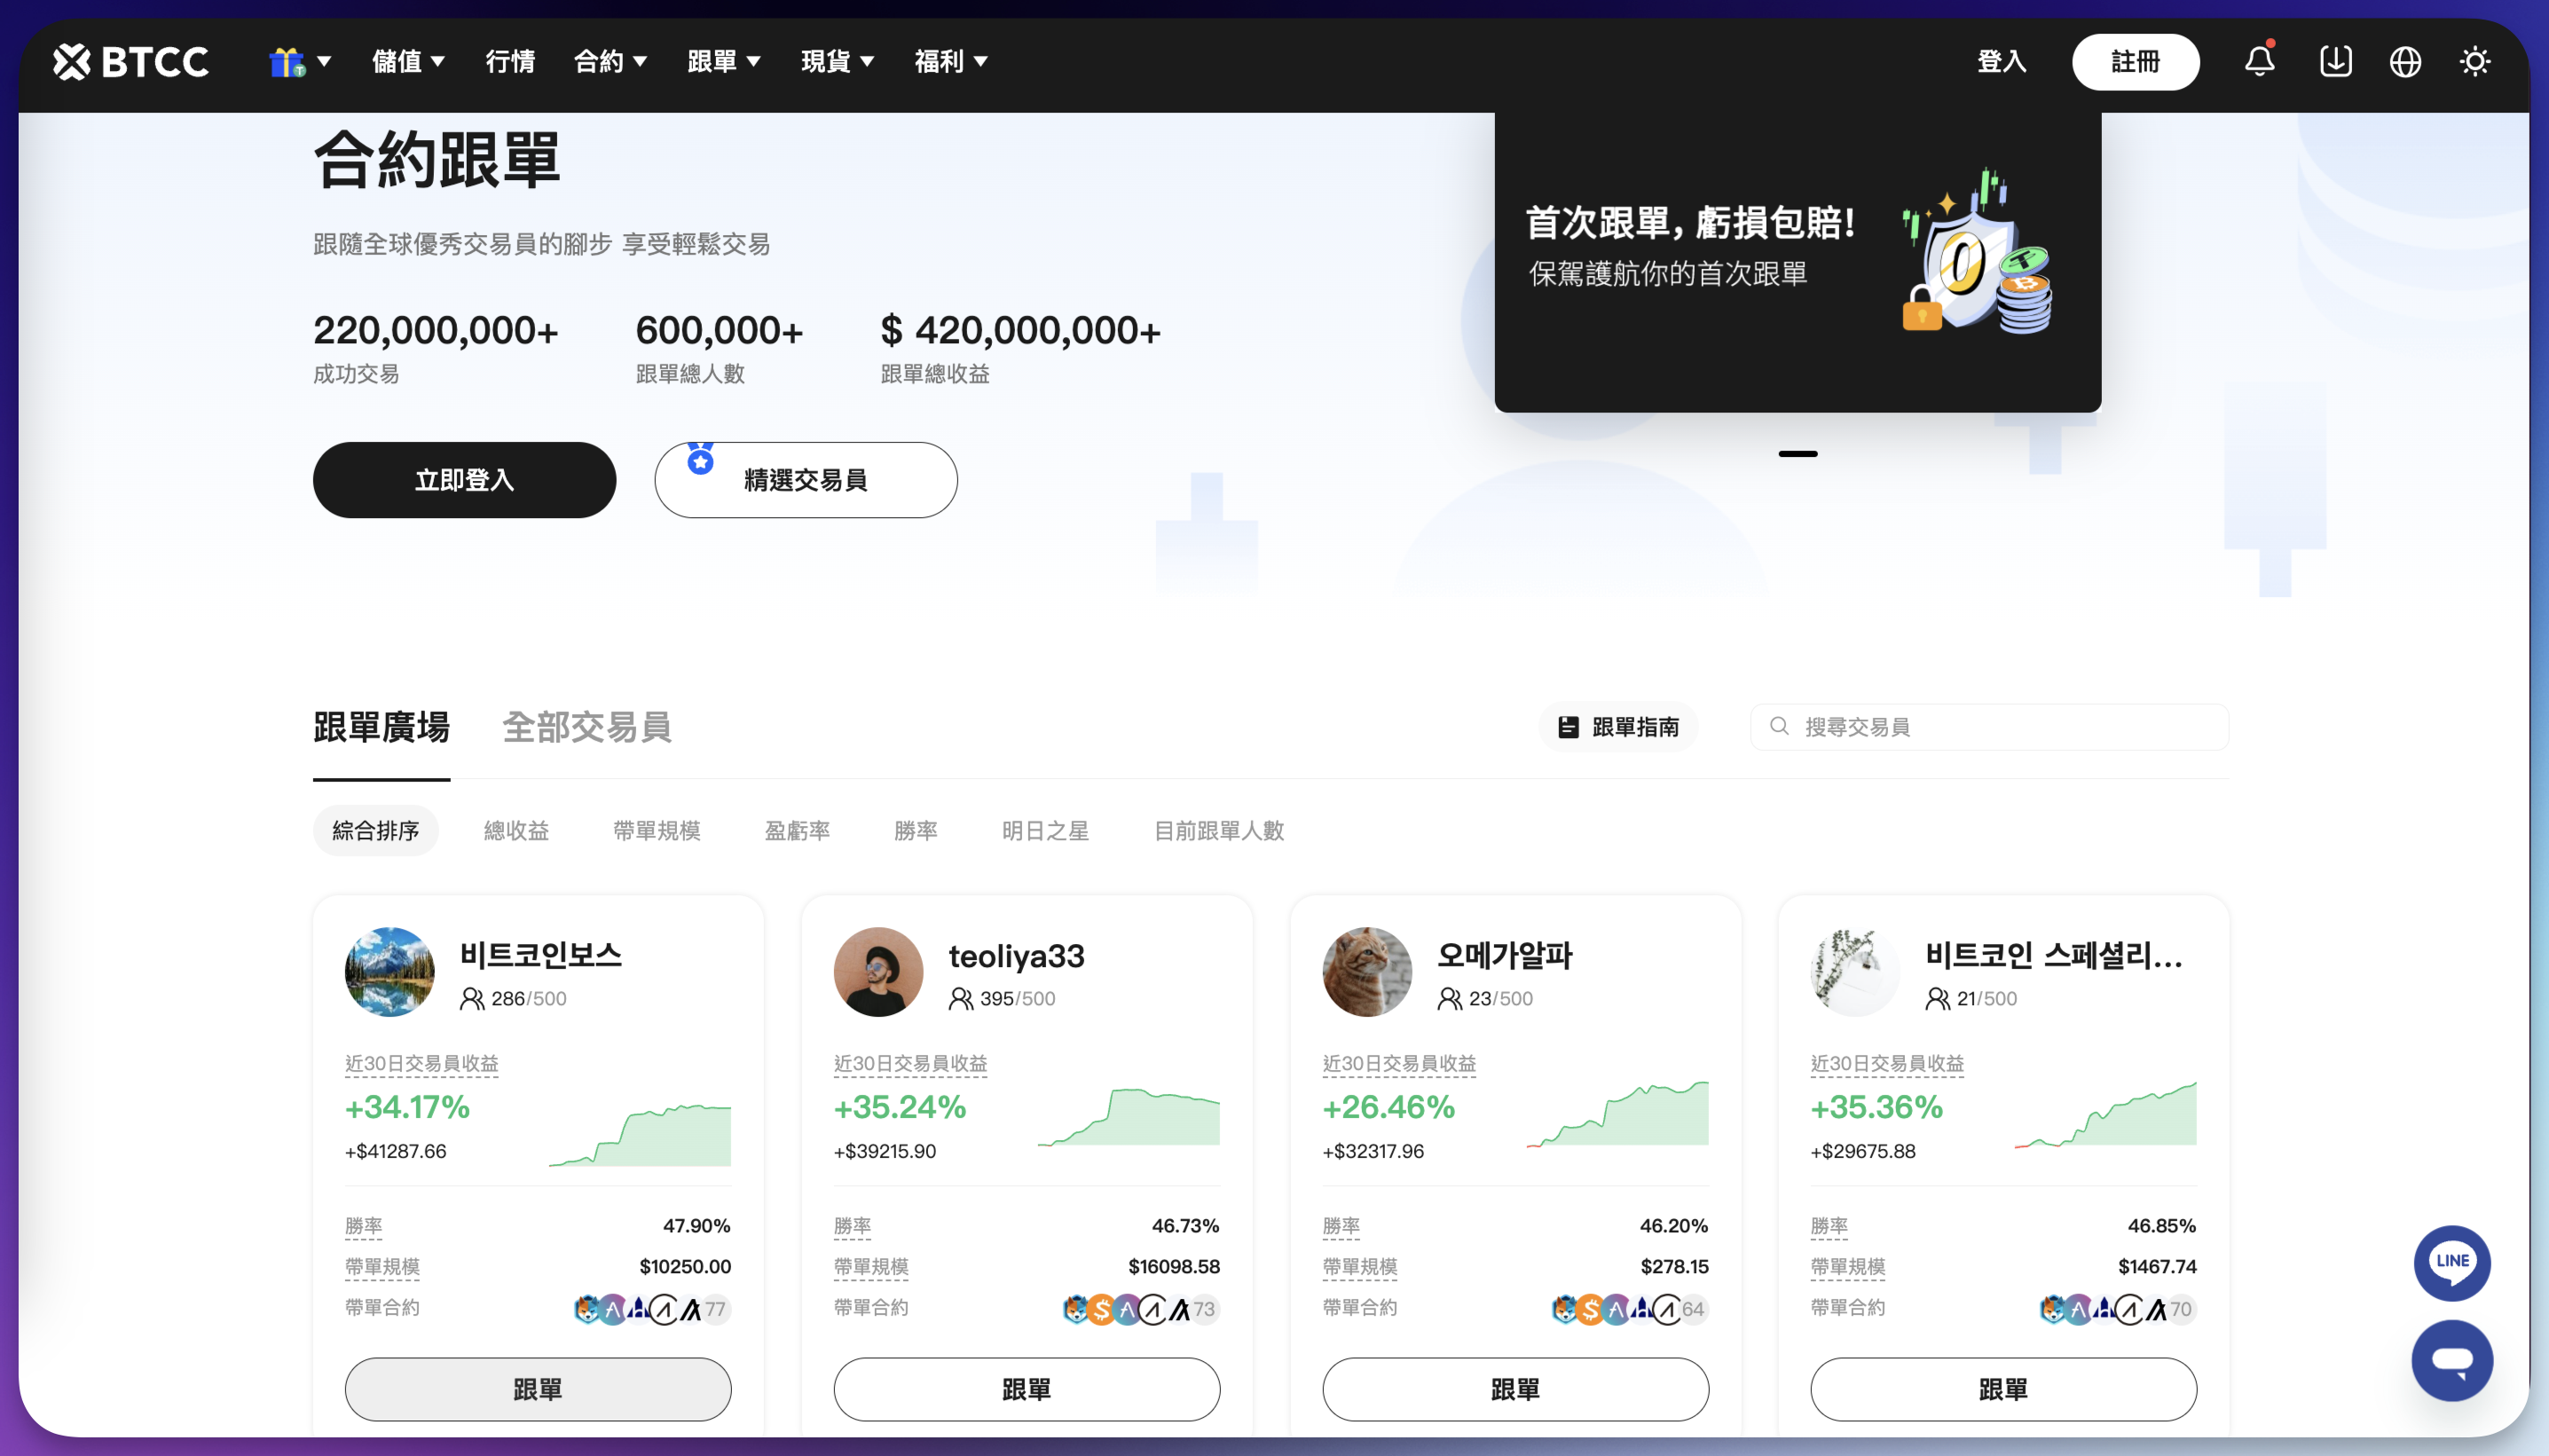Click the banner carousel indicator dash
Image resolution: width=2549 pixels, height=1456 pixels.
[x=1797, y=454]
